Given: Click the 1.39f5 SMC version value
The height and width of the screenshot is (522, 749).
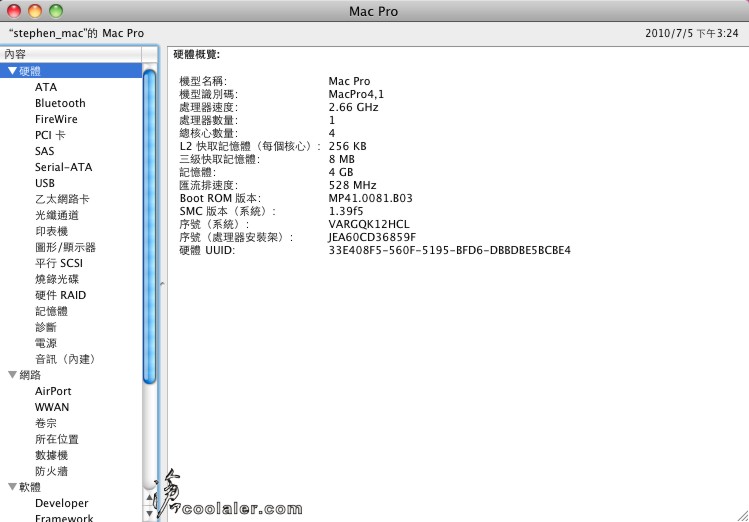Looking at the screenshot, I should click(x=346, y=211).
